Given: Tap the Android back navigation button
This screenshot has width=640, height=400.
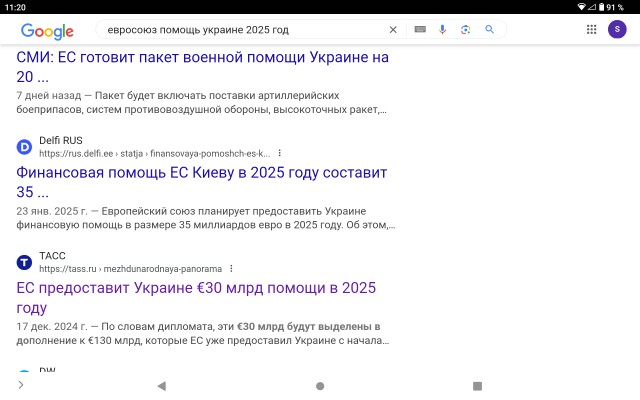Looking at the screenshot, I should click(162, 386).
